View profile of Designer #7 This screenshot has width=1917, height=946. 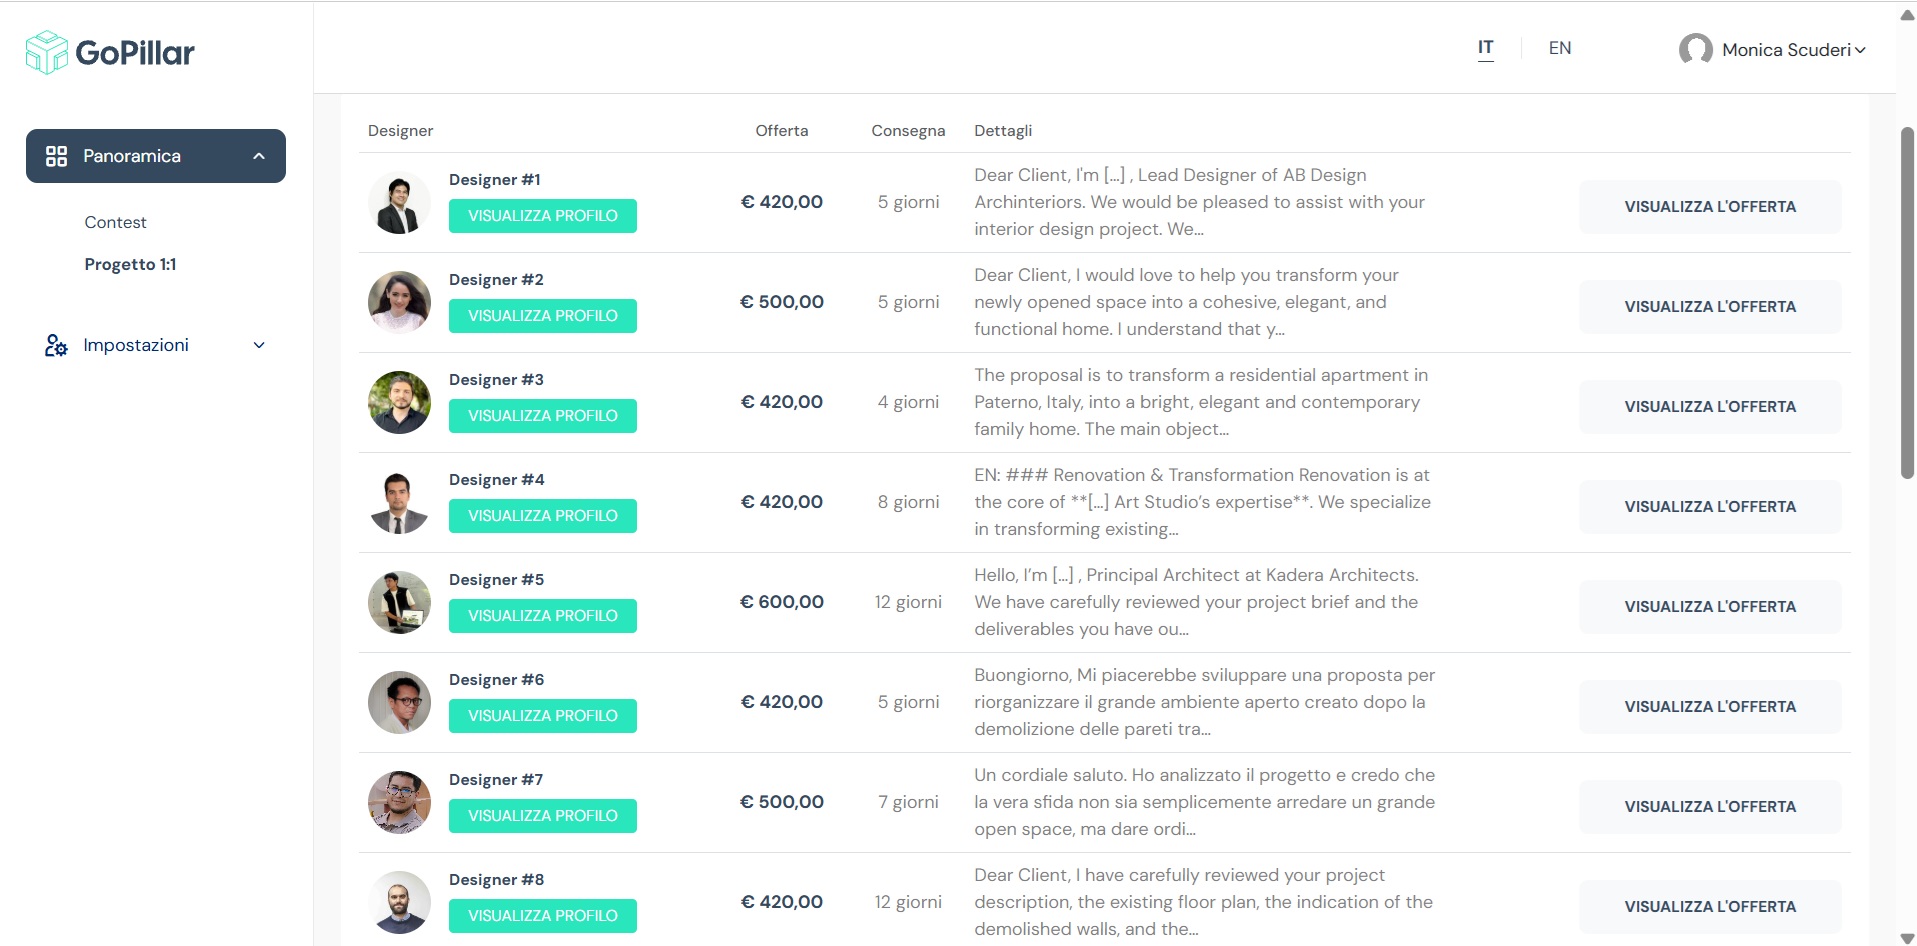click(543, 816)
